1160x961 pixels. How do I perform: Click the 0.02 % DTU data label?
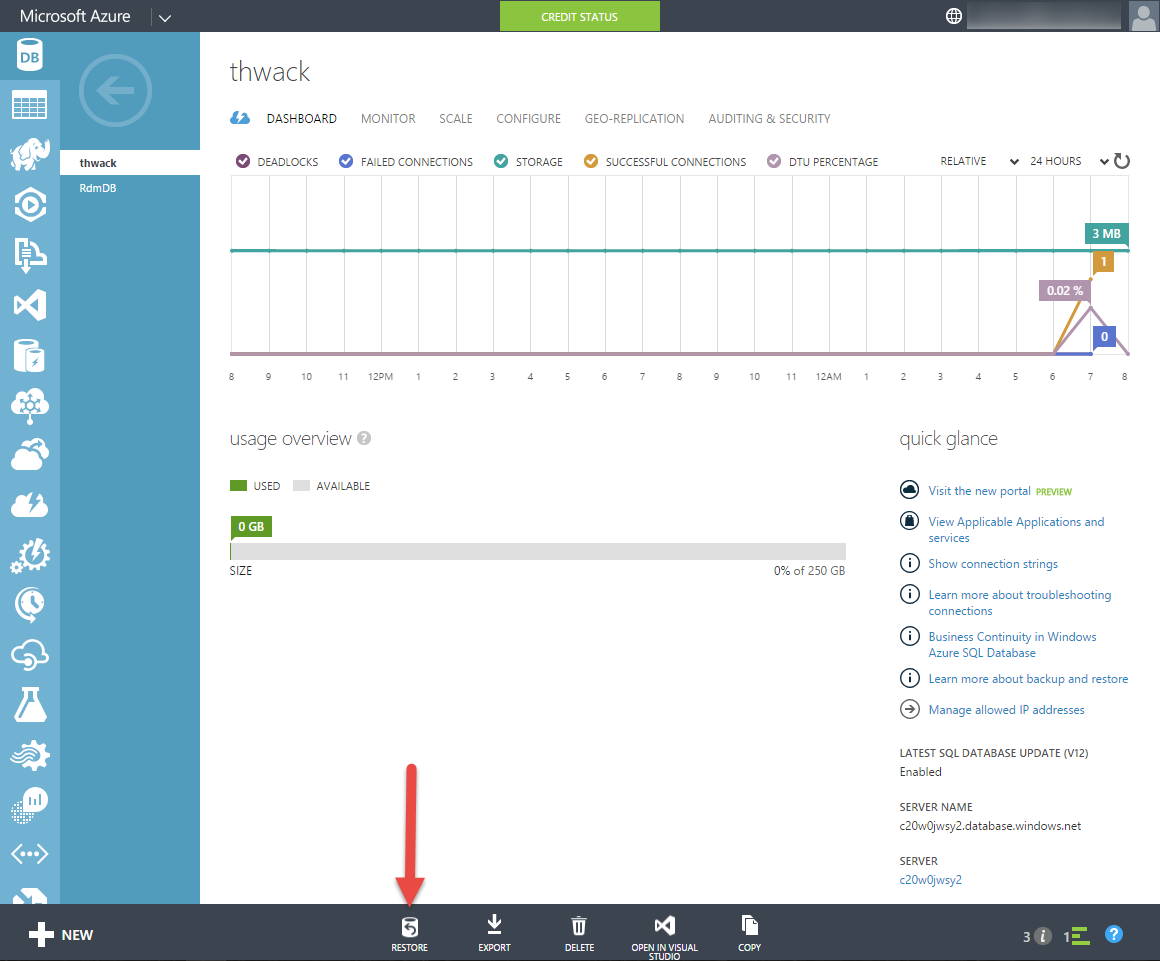[x=1065, y=291]
